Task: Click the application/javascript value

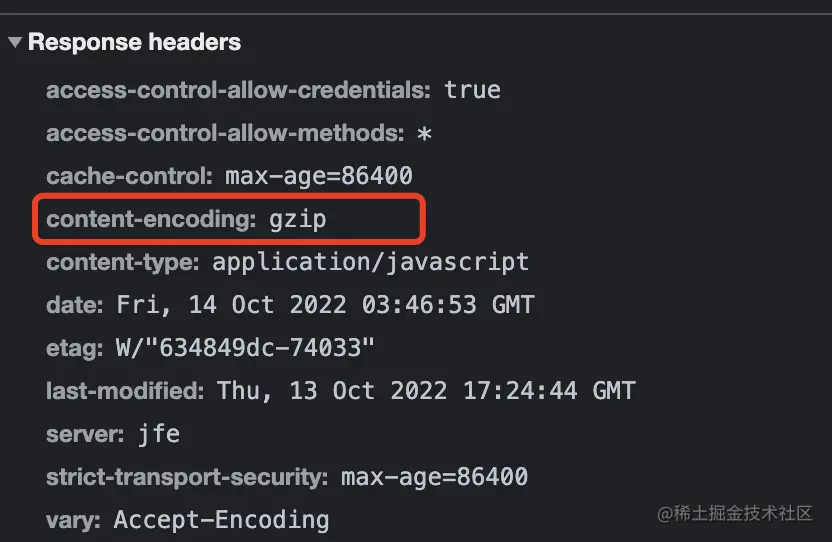Action: coord(371,262)
